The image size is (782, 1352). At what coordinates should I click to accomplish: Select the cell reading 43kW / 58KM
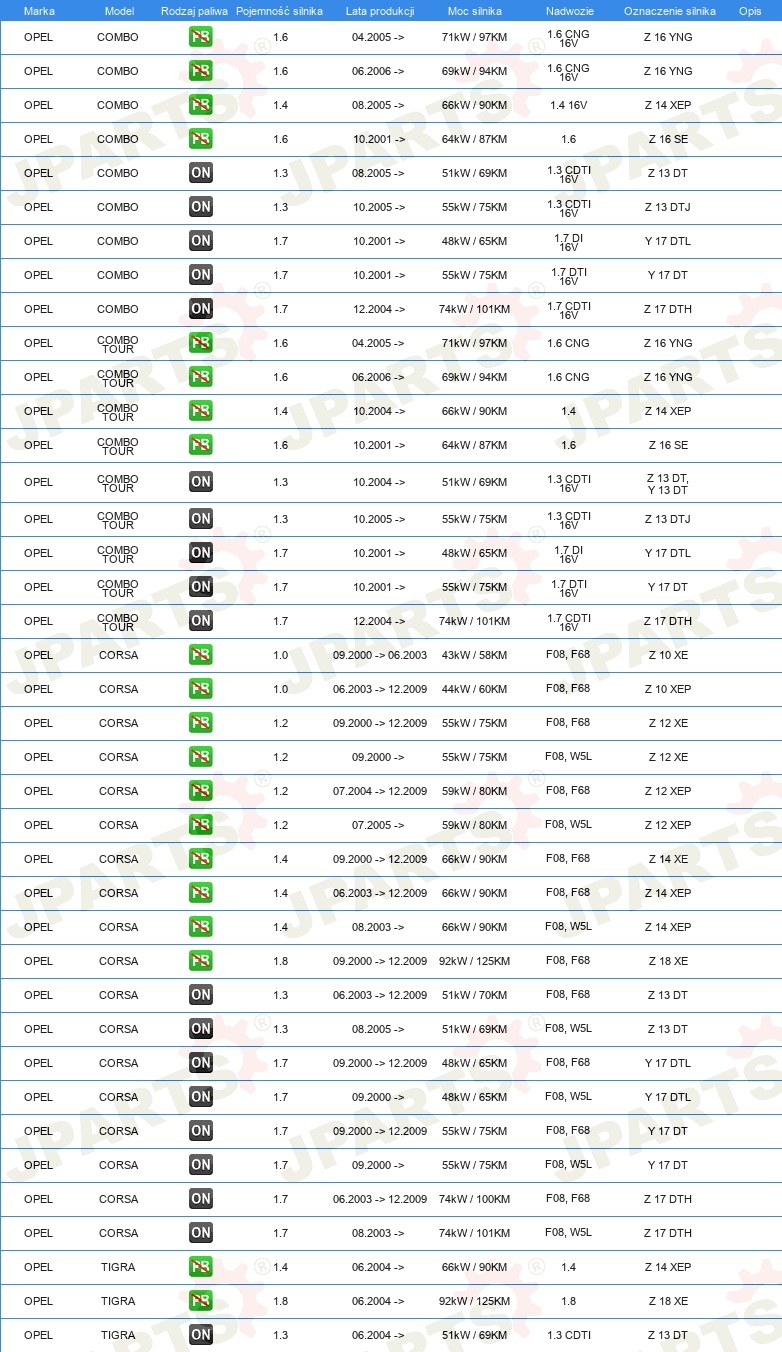coord(475,655)
